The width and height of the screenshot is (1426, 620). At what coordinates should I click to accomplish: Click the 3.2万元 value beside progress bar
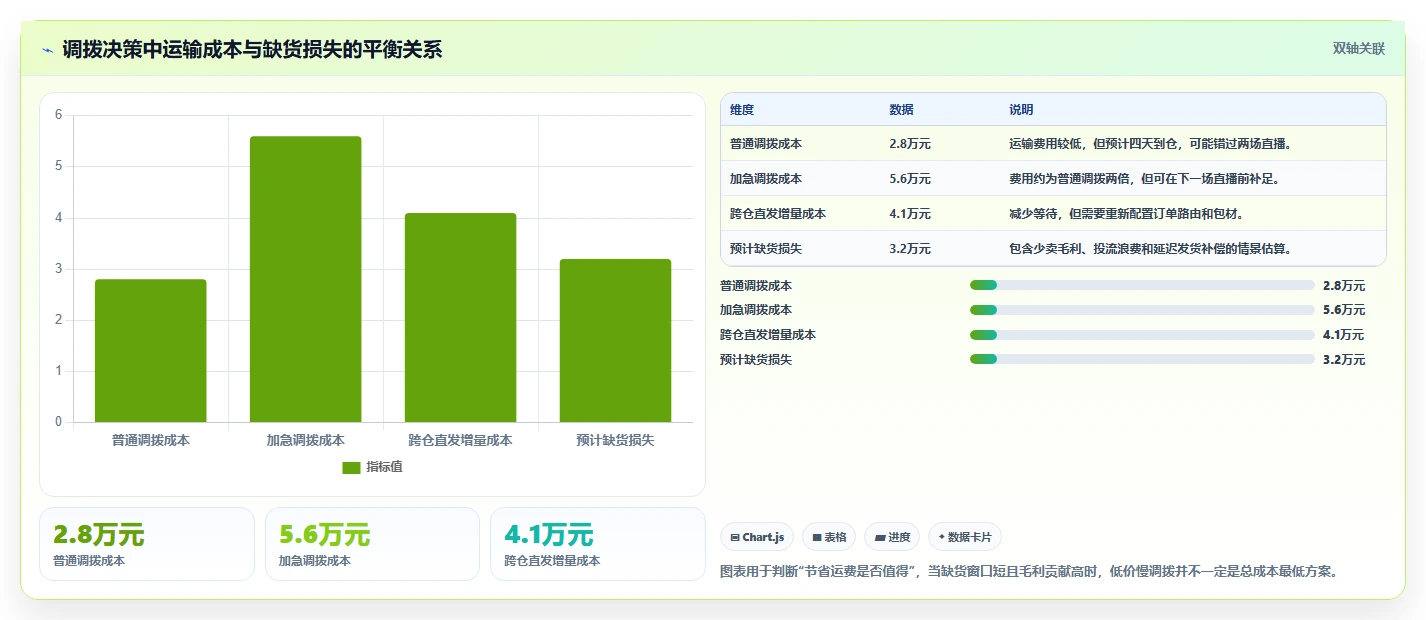[x=1343, y=360]
